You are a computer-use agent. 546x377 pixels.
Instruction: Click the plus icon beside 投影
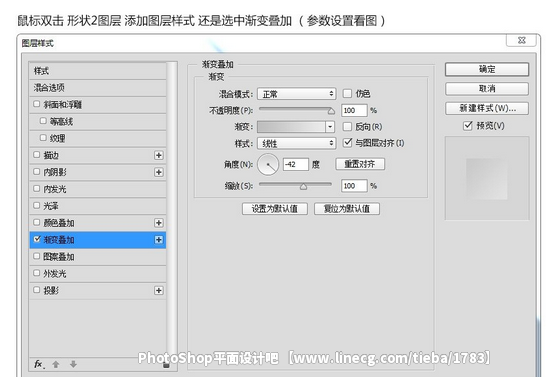(158, 290)
